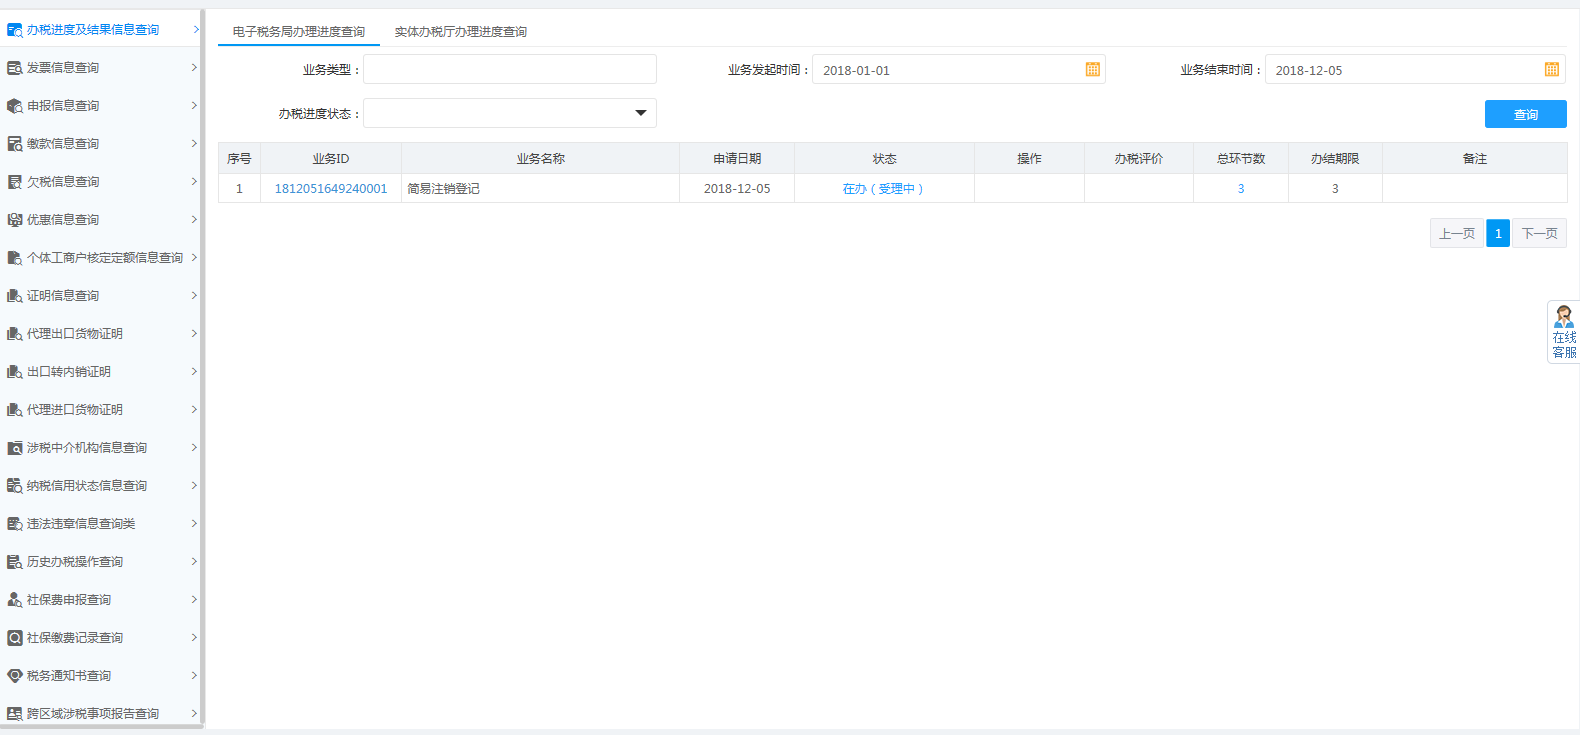Open business ID 1812051649240001 link

pyautogui.click(x=330, y=189)
